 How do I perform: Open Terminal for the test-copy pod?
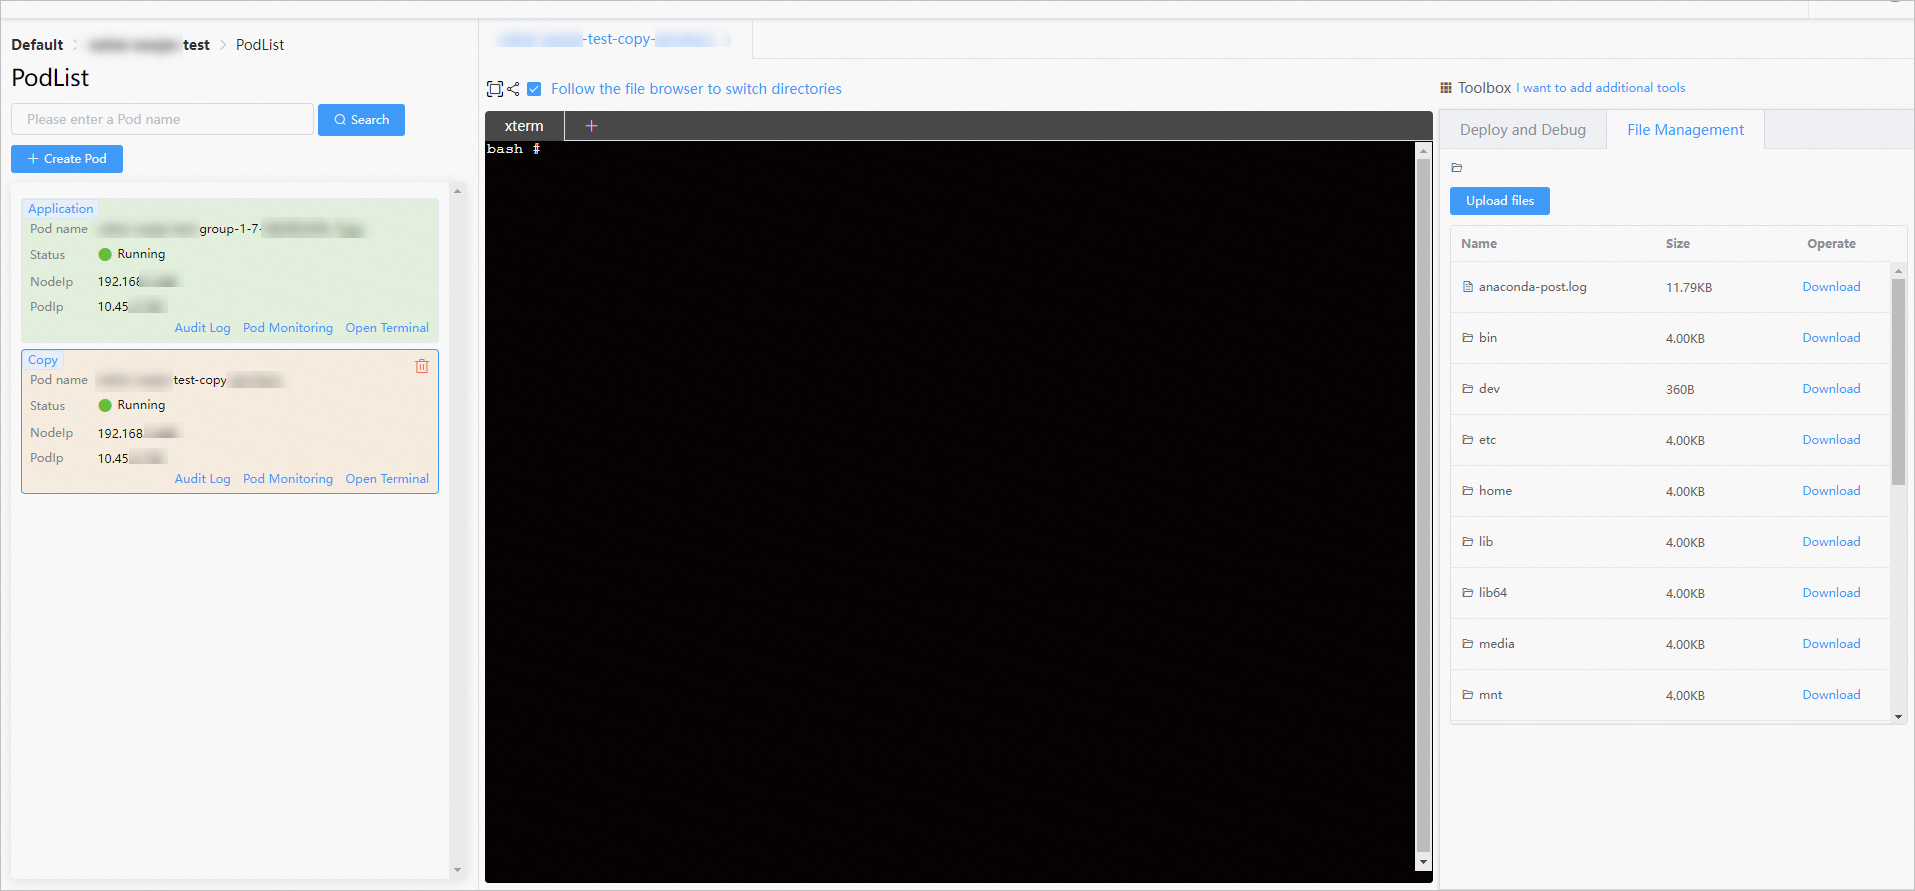[387, 479]
